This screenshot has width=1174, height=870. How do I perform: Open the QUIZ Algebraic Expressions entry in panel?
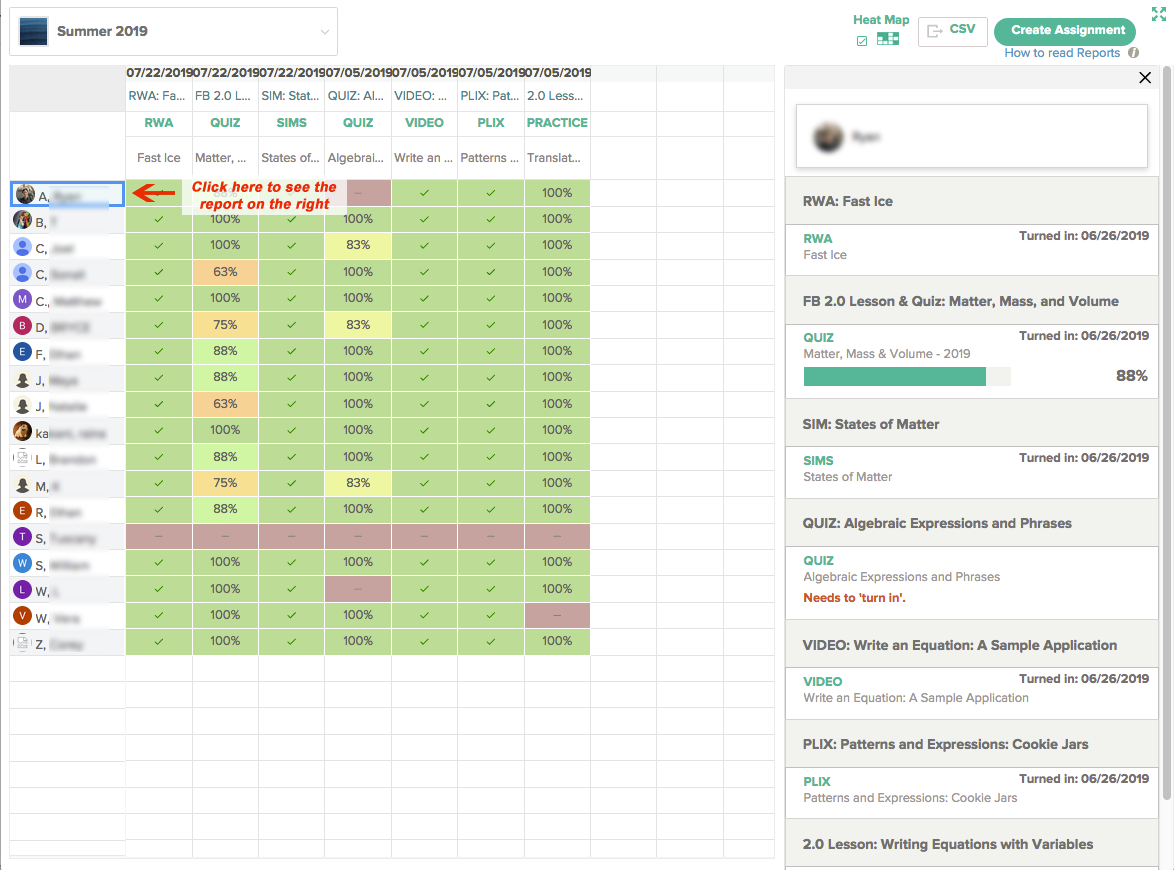(x=971, y=582)
